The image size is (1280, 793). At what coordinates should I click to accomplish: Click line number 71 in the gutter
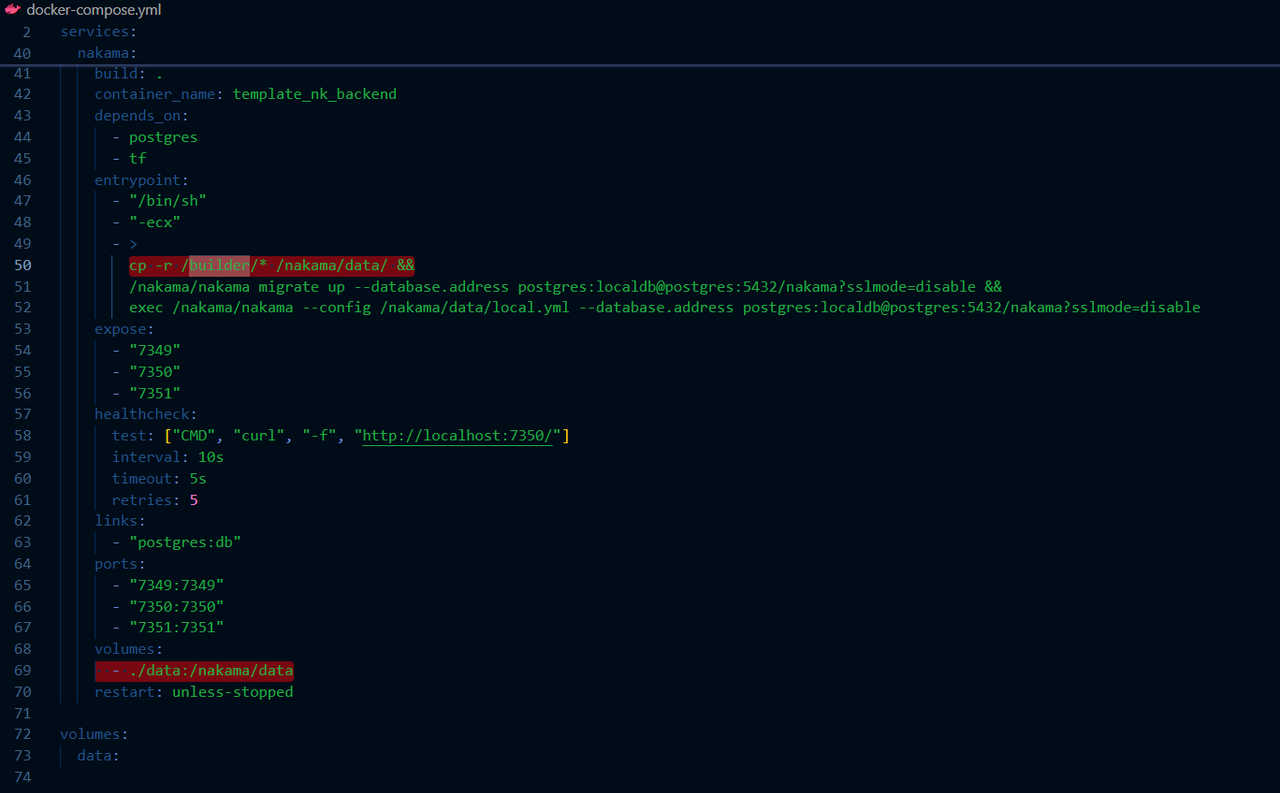[22, 714]
